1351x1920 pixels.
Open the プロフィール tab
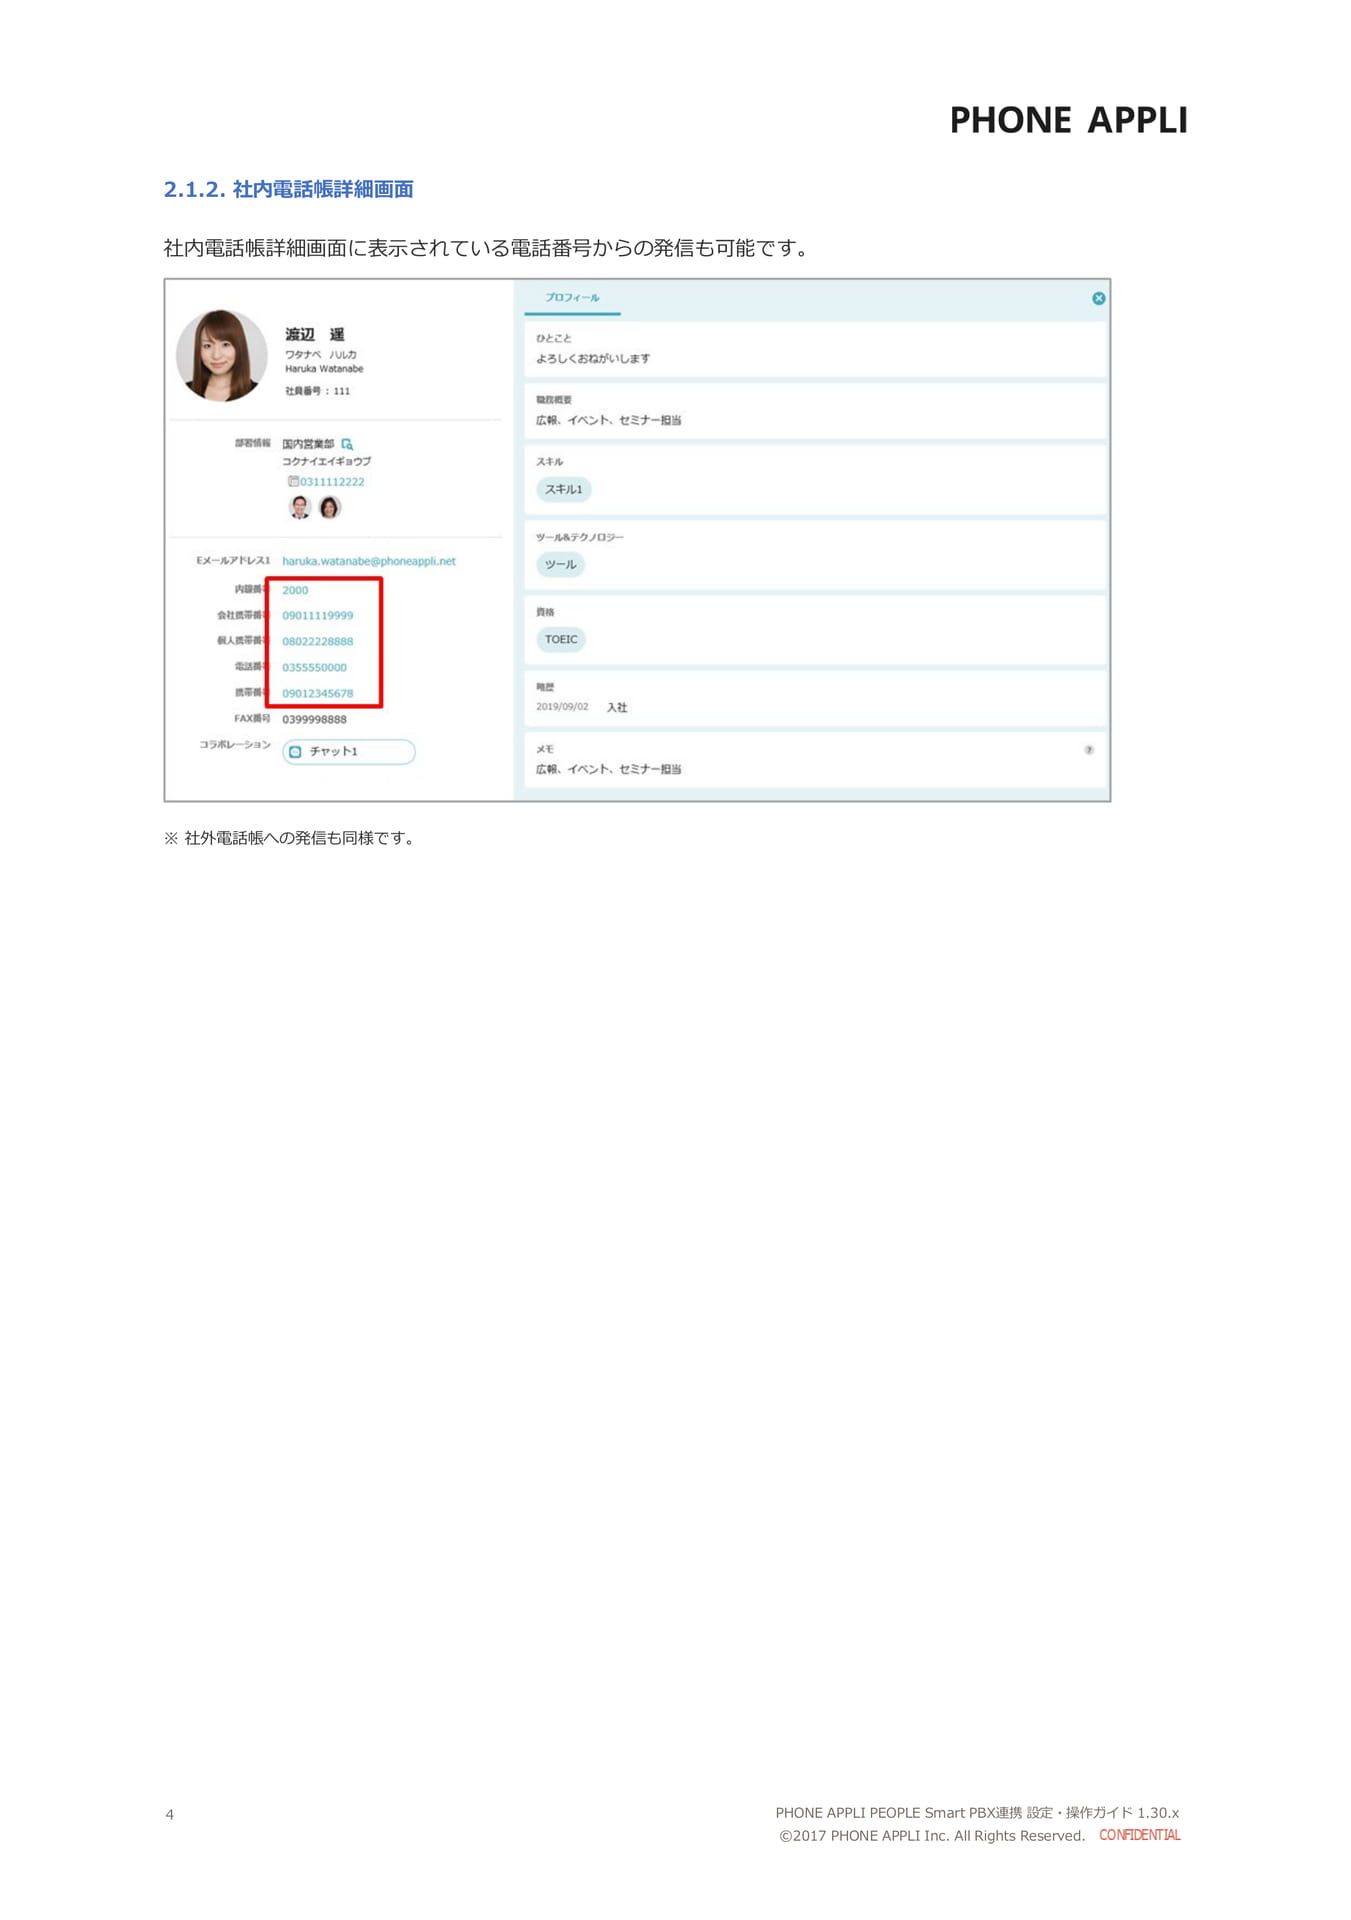572,298
